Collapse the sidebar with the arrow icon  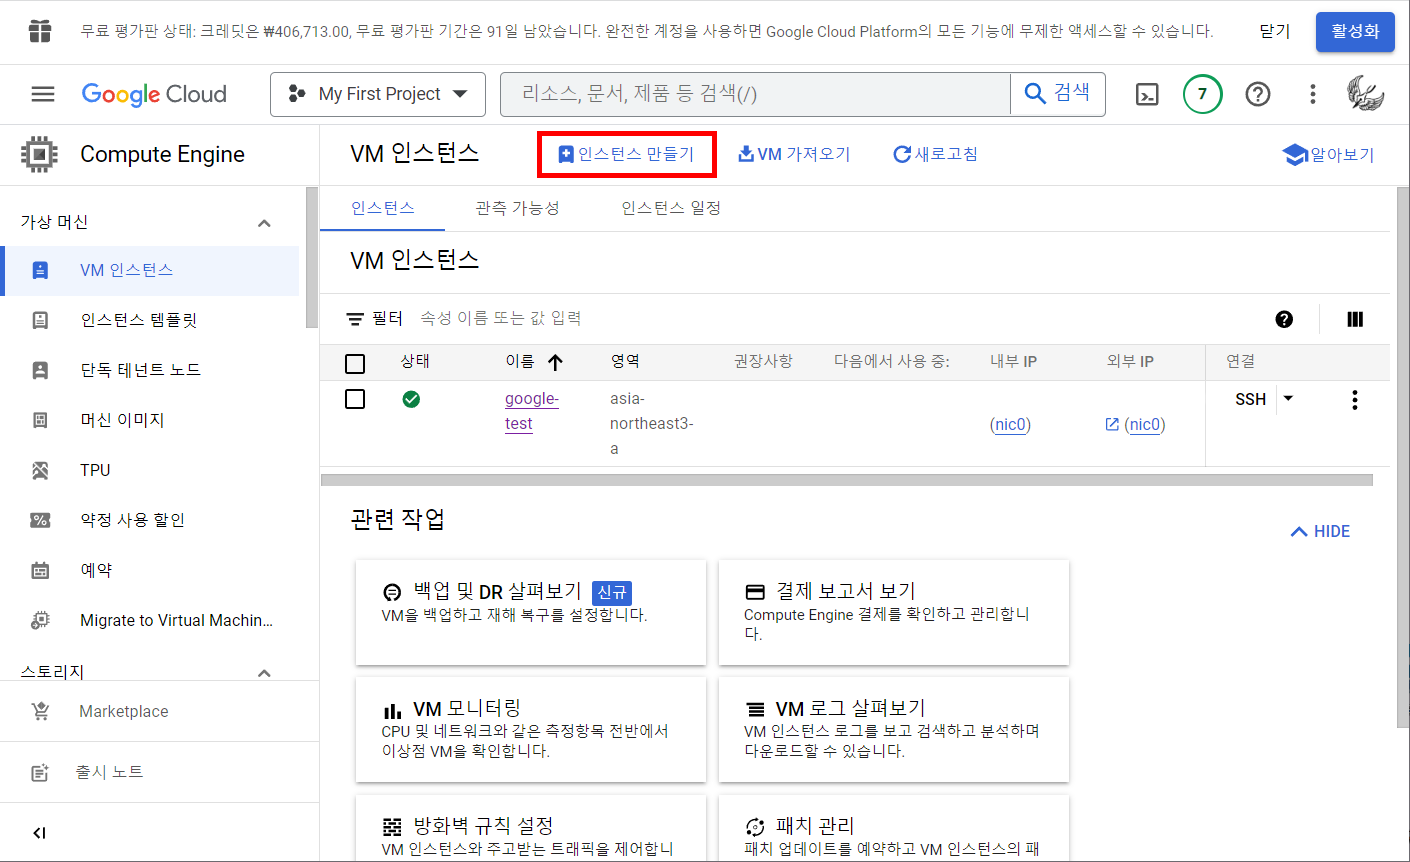40,833
